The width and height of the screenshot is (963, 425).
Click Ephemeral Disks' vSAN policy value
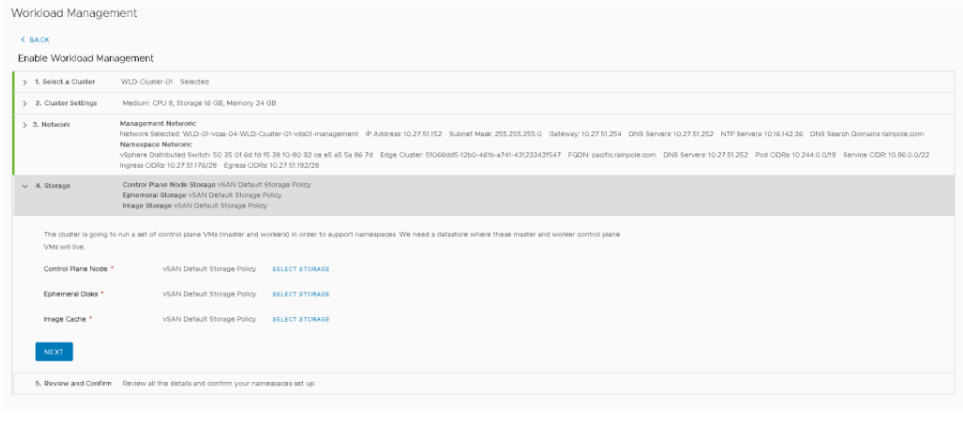click(209, 294)
